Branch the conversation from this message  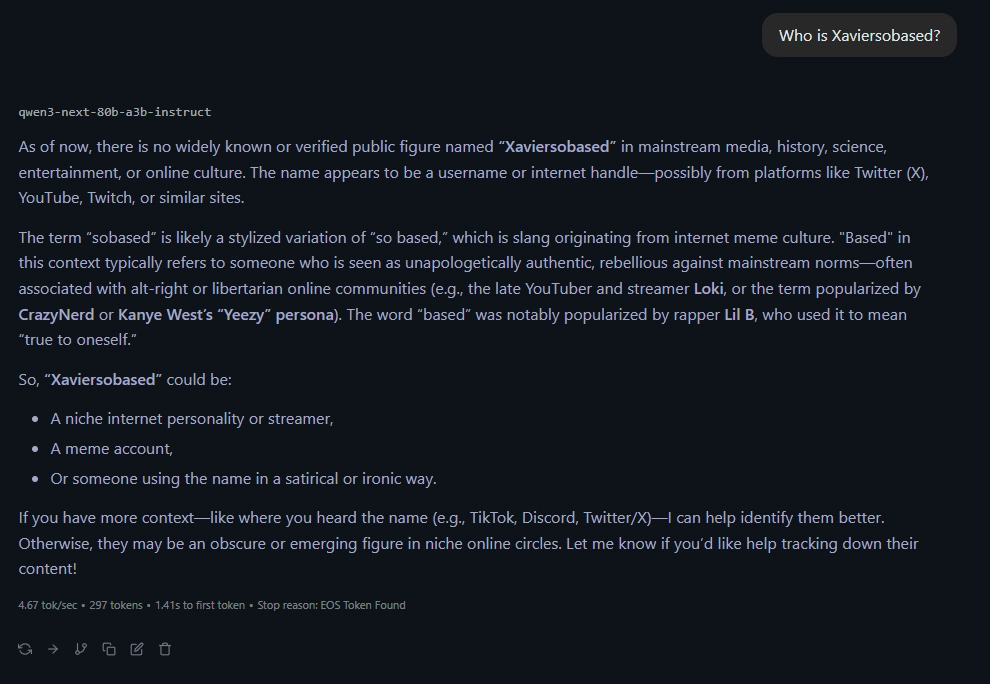(81, 649)
